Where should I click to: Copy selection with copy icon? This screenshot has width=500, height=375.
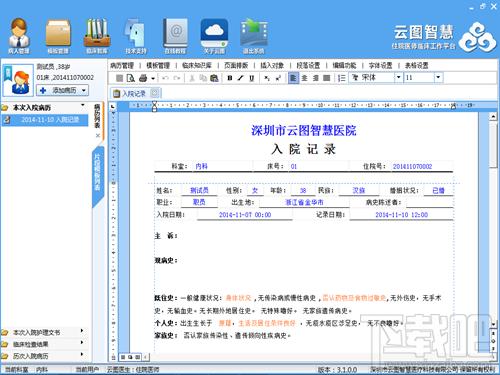tap(203, 78)
